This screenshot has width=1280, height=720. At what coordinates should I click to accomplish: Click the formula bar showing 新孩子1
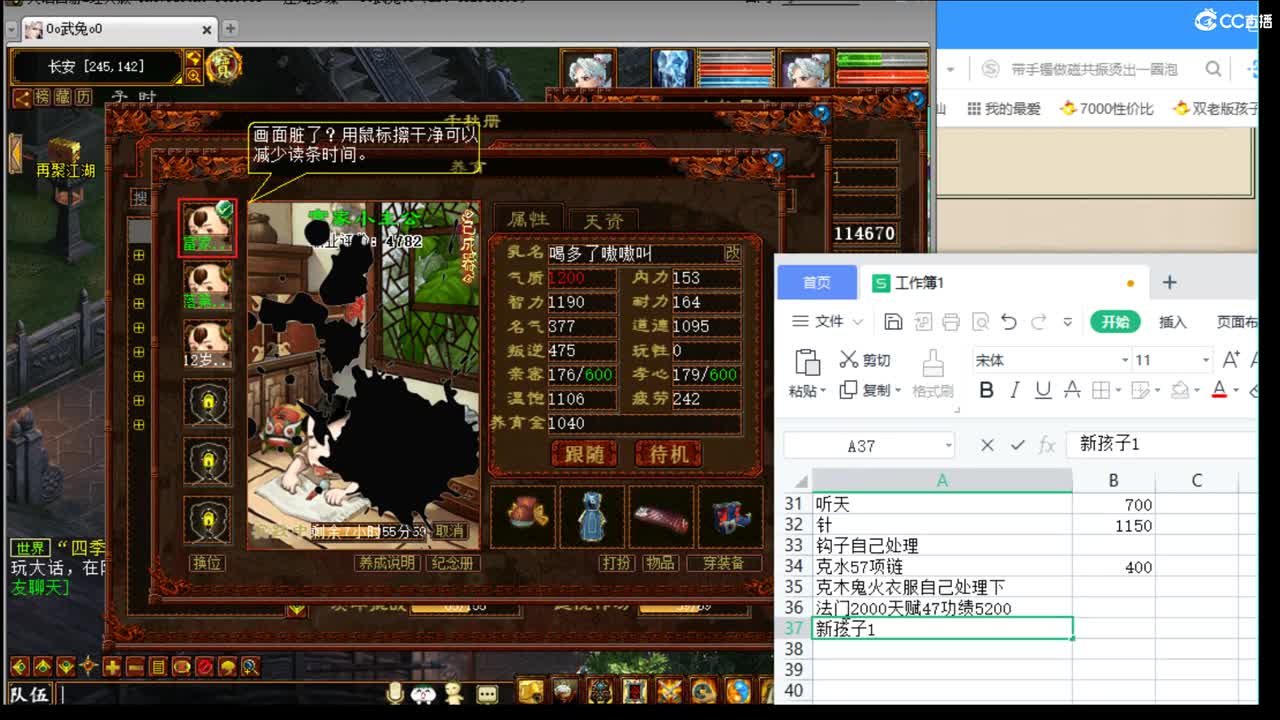(x=1160, y=444)
